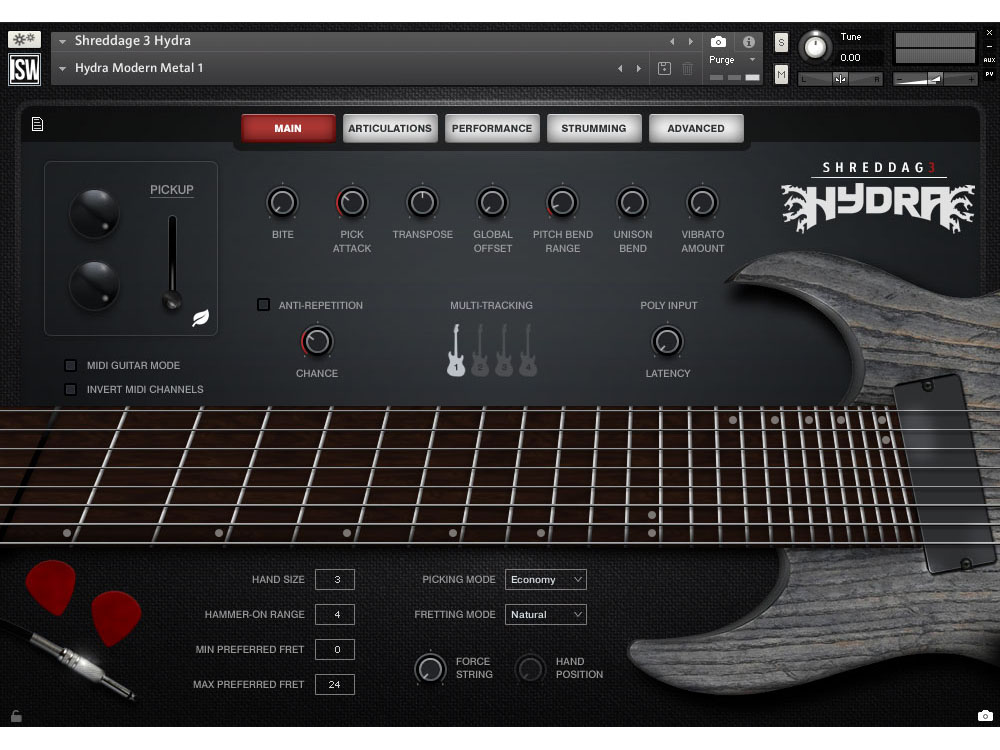Click the BITE knob
Image resolution: width=1000 pixels, height=750 pixels.
point(282,203)
